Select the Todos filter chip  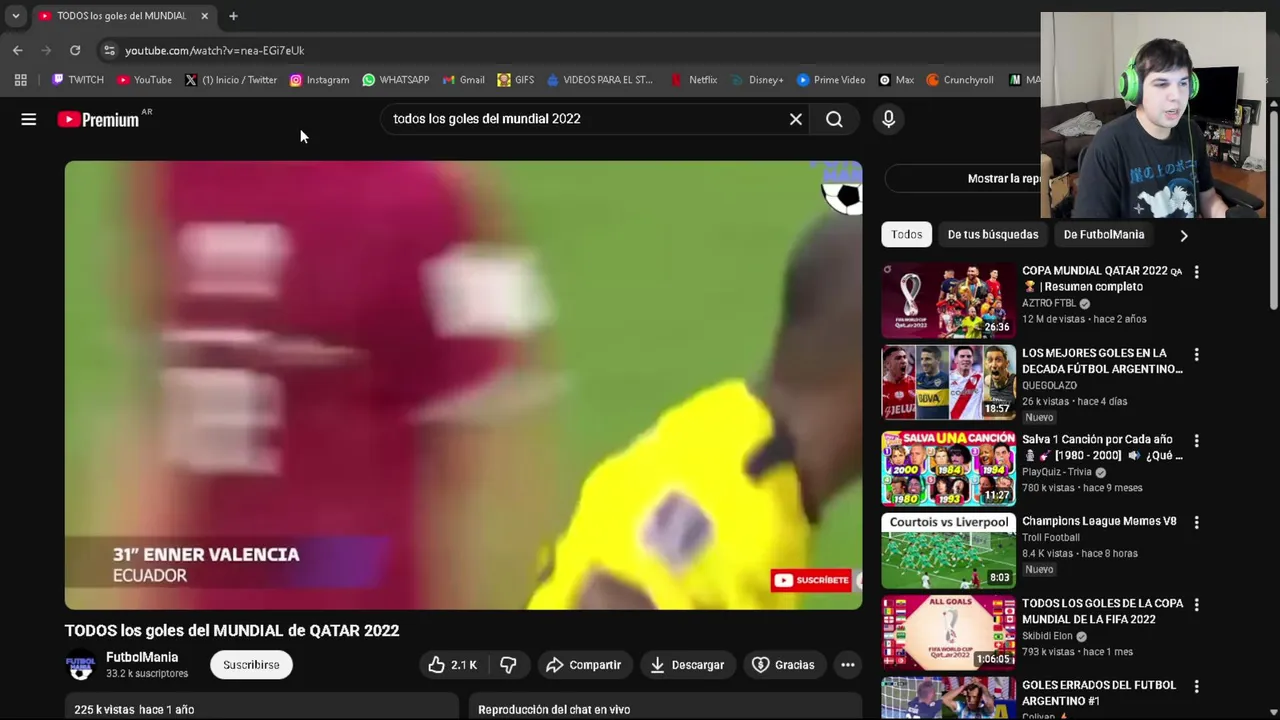pos(906,235)
